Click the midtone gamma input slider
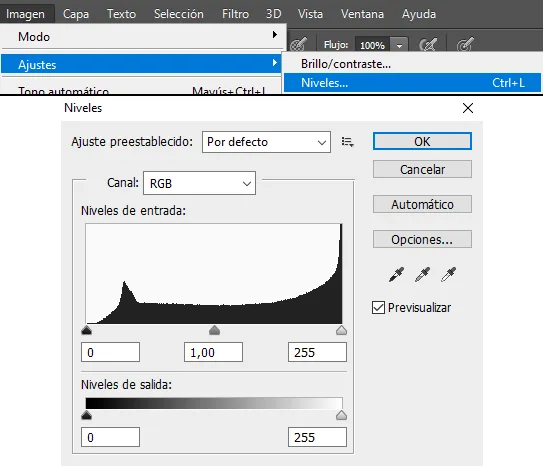The width and height of the screenshot is (543, 466). pos(214,330)
